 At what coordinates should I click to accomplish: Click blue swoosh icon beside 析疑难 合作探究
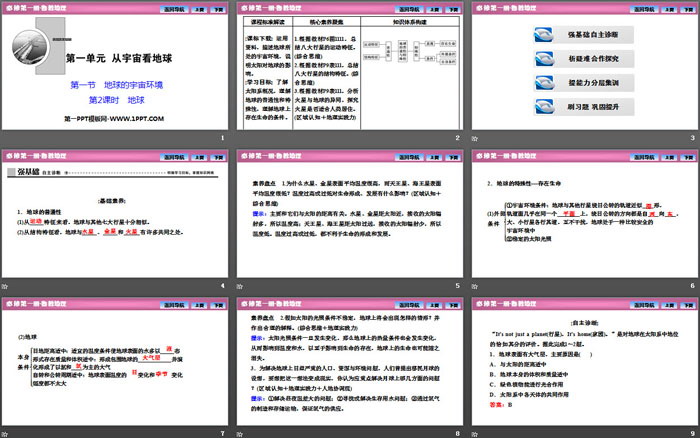pos(544,58)
